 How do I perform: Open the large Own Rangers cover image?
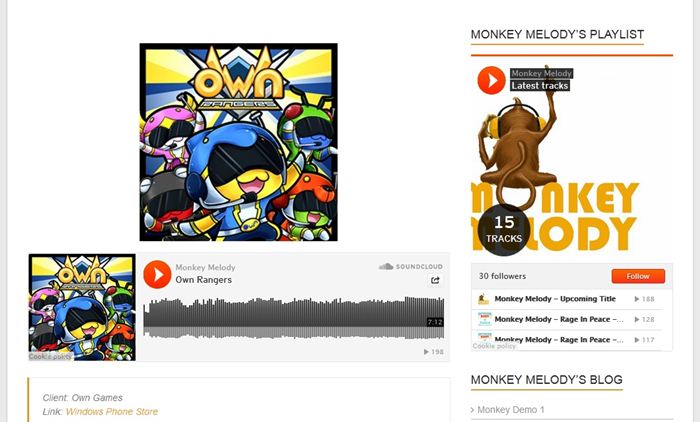pos(238,142)
